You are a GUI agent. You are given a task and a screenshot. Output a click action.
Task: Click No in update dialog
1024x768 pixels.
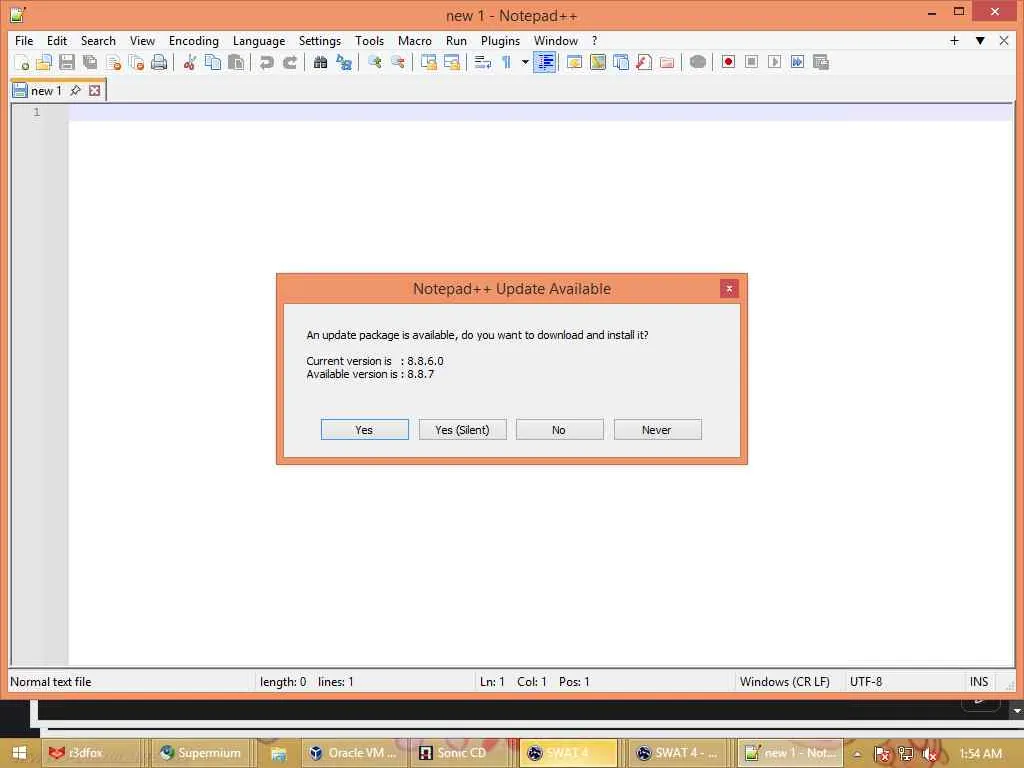tap(560, 430)
